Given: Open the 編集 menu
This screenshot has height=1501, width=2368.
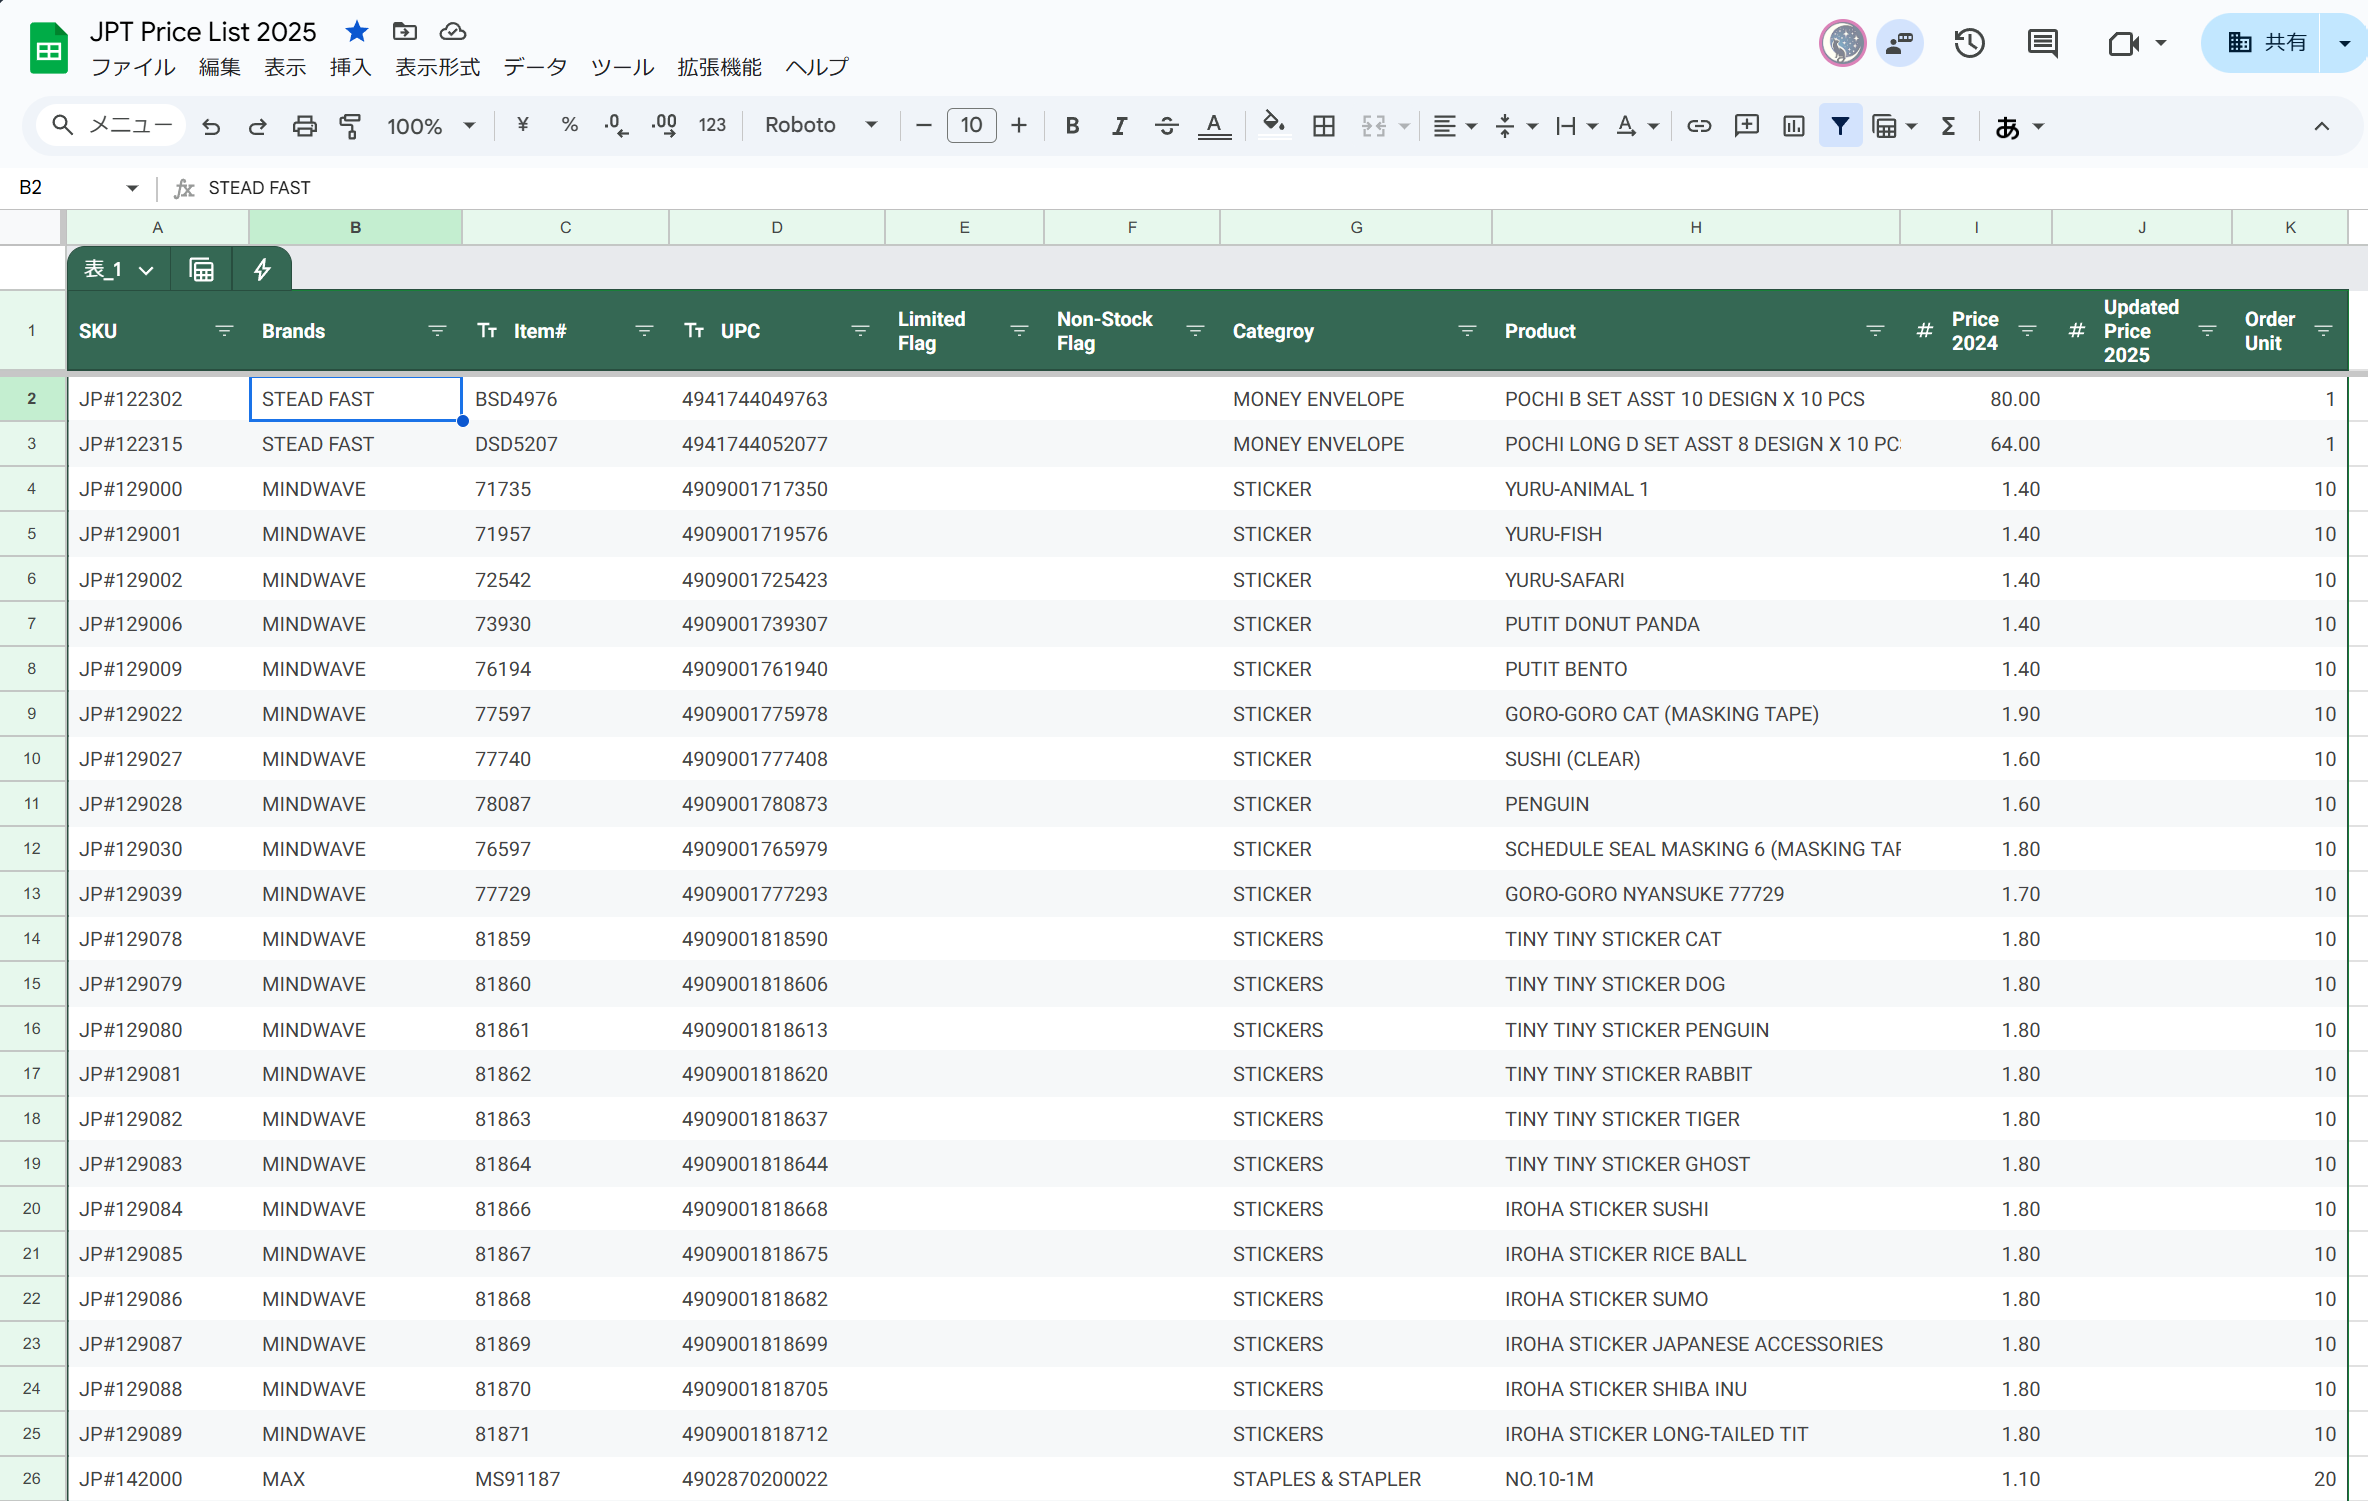Looking at the screenshot, I should 219,67.
